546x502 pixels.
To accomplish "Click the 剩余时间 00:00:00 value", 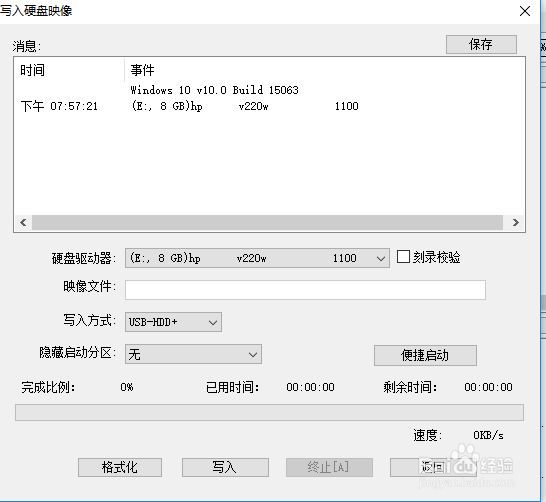I will [x=488, y=387].
